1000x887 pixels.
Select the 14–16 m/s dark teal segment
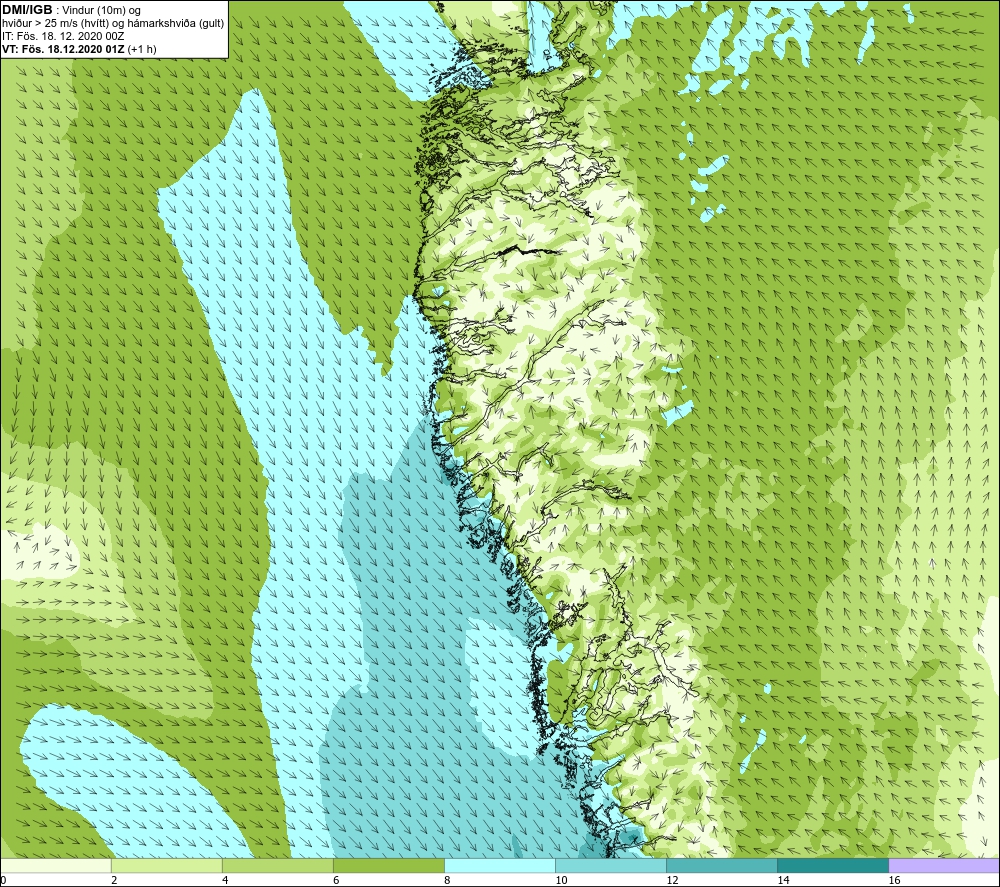[833, 866]
